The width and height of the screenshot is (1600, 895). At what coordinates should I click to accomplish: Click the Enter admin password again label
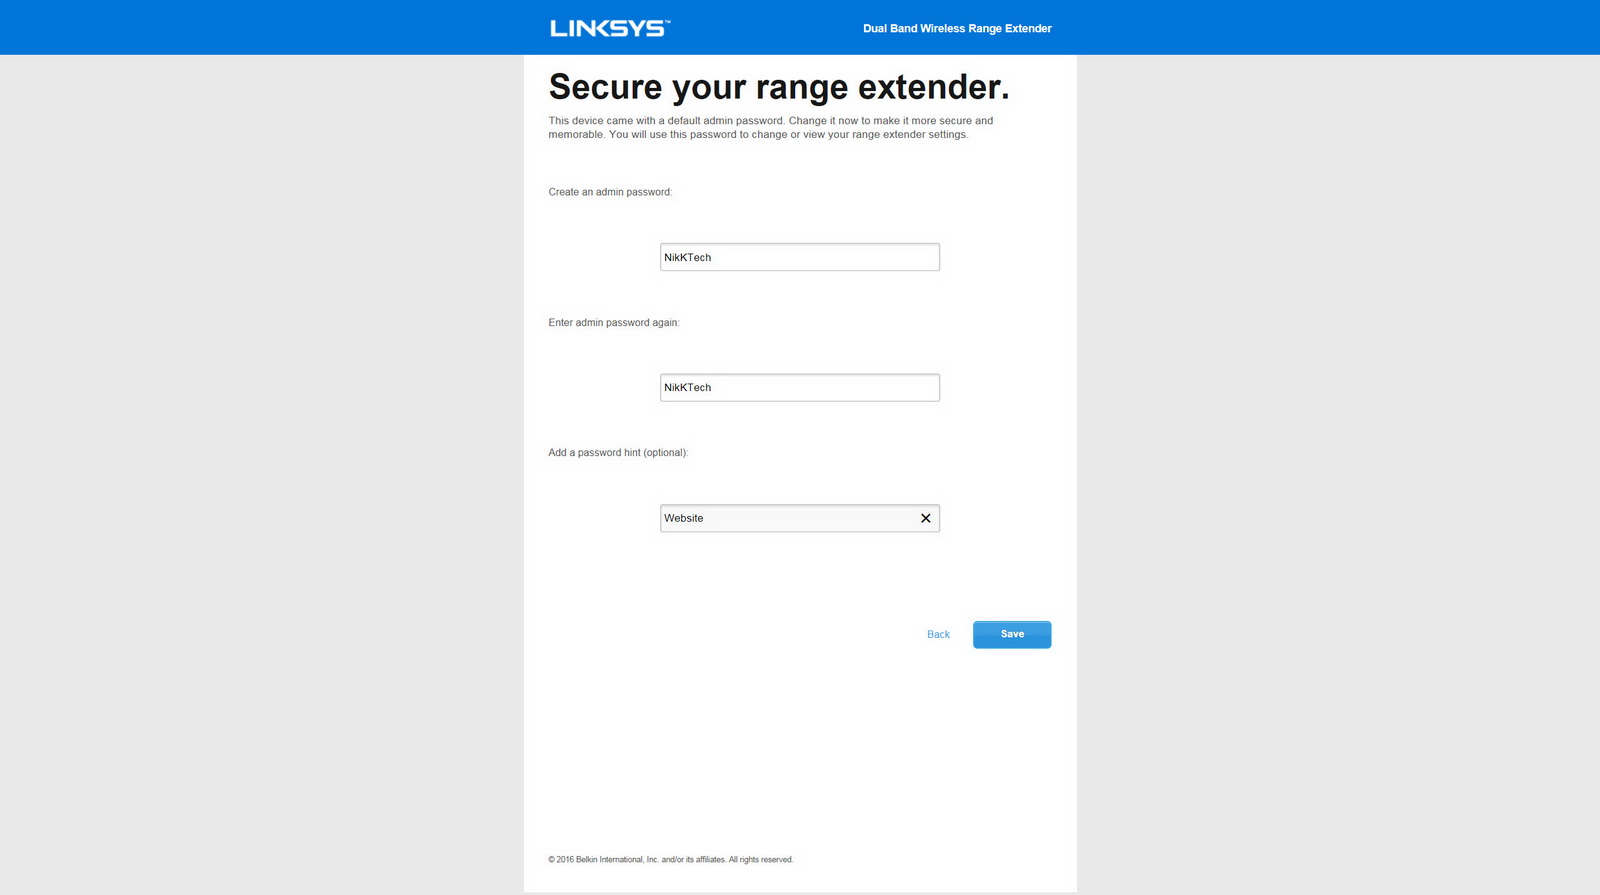614,323
